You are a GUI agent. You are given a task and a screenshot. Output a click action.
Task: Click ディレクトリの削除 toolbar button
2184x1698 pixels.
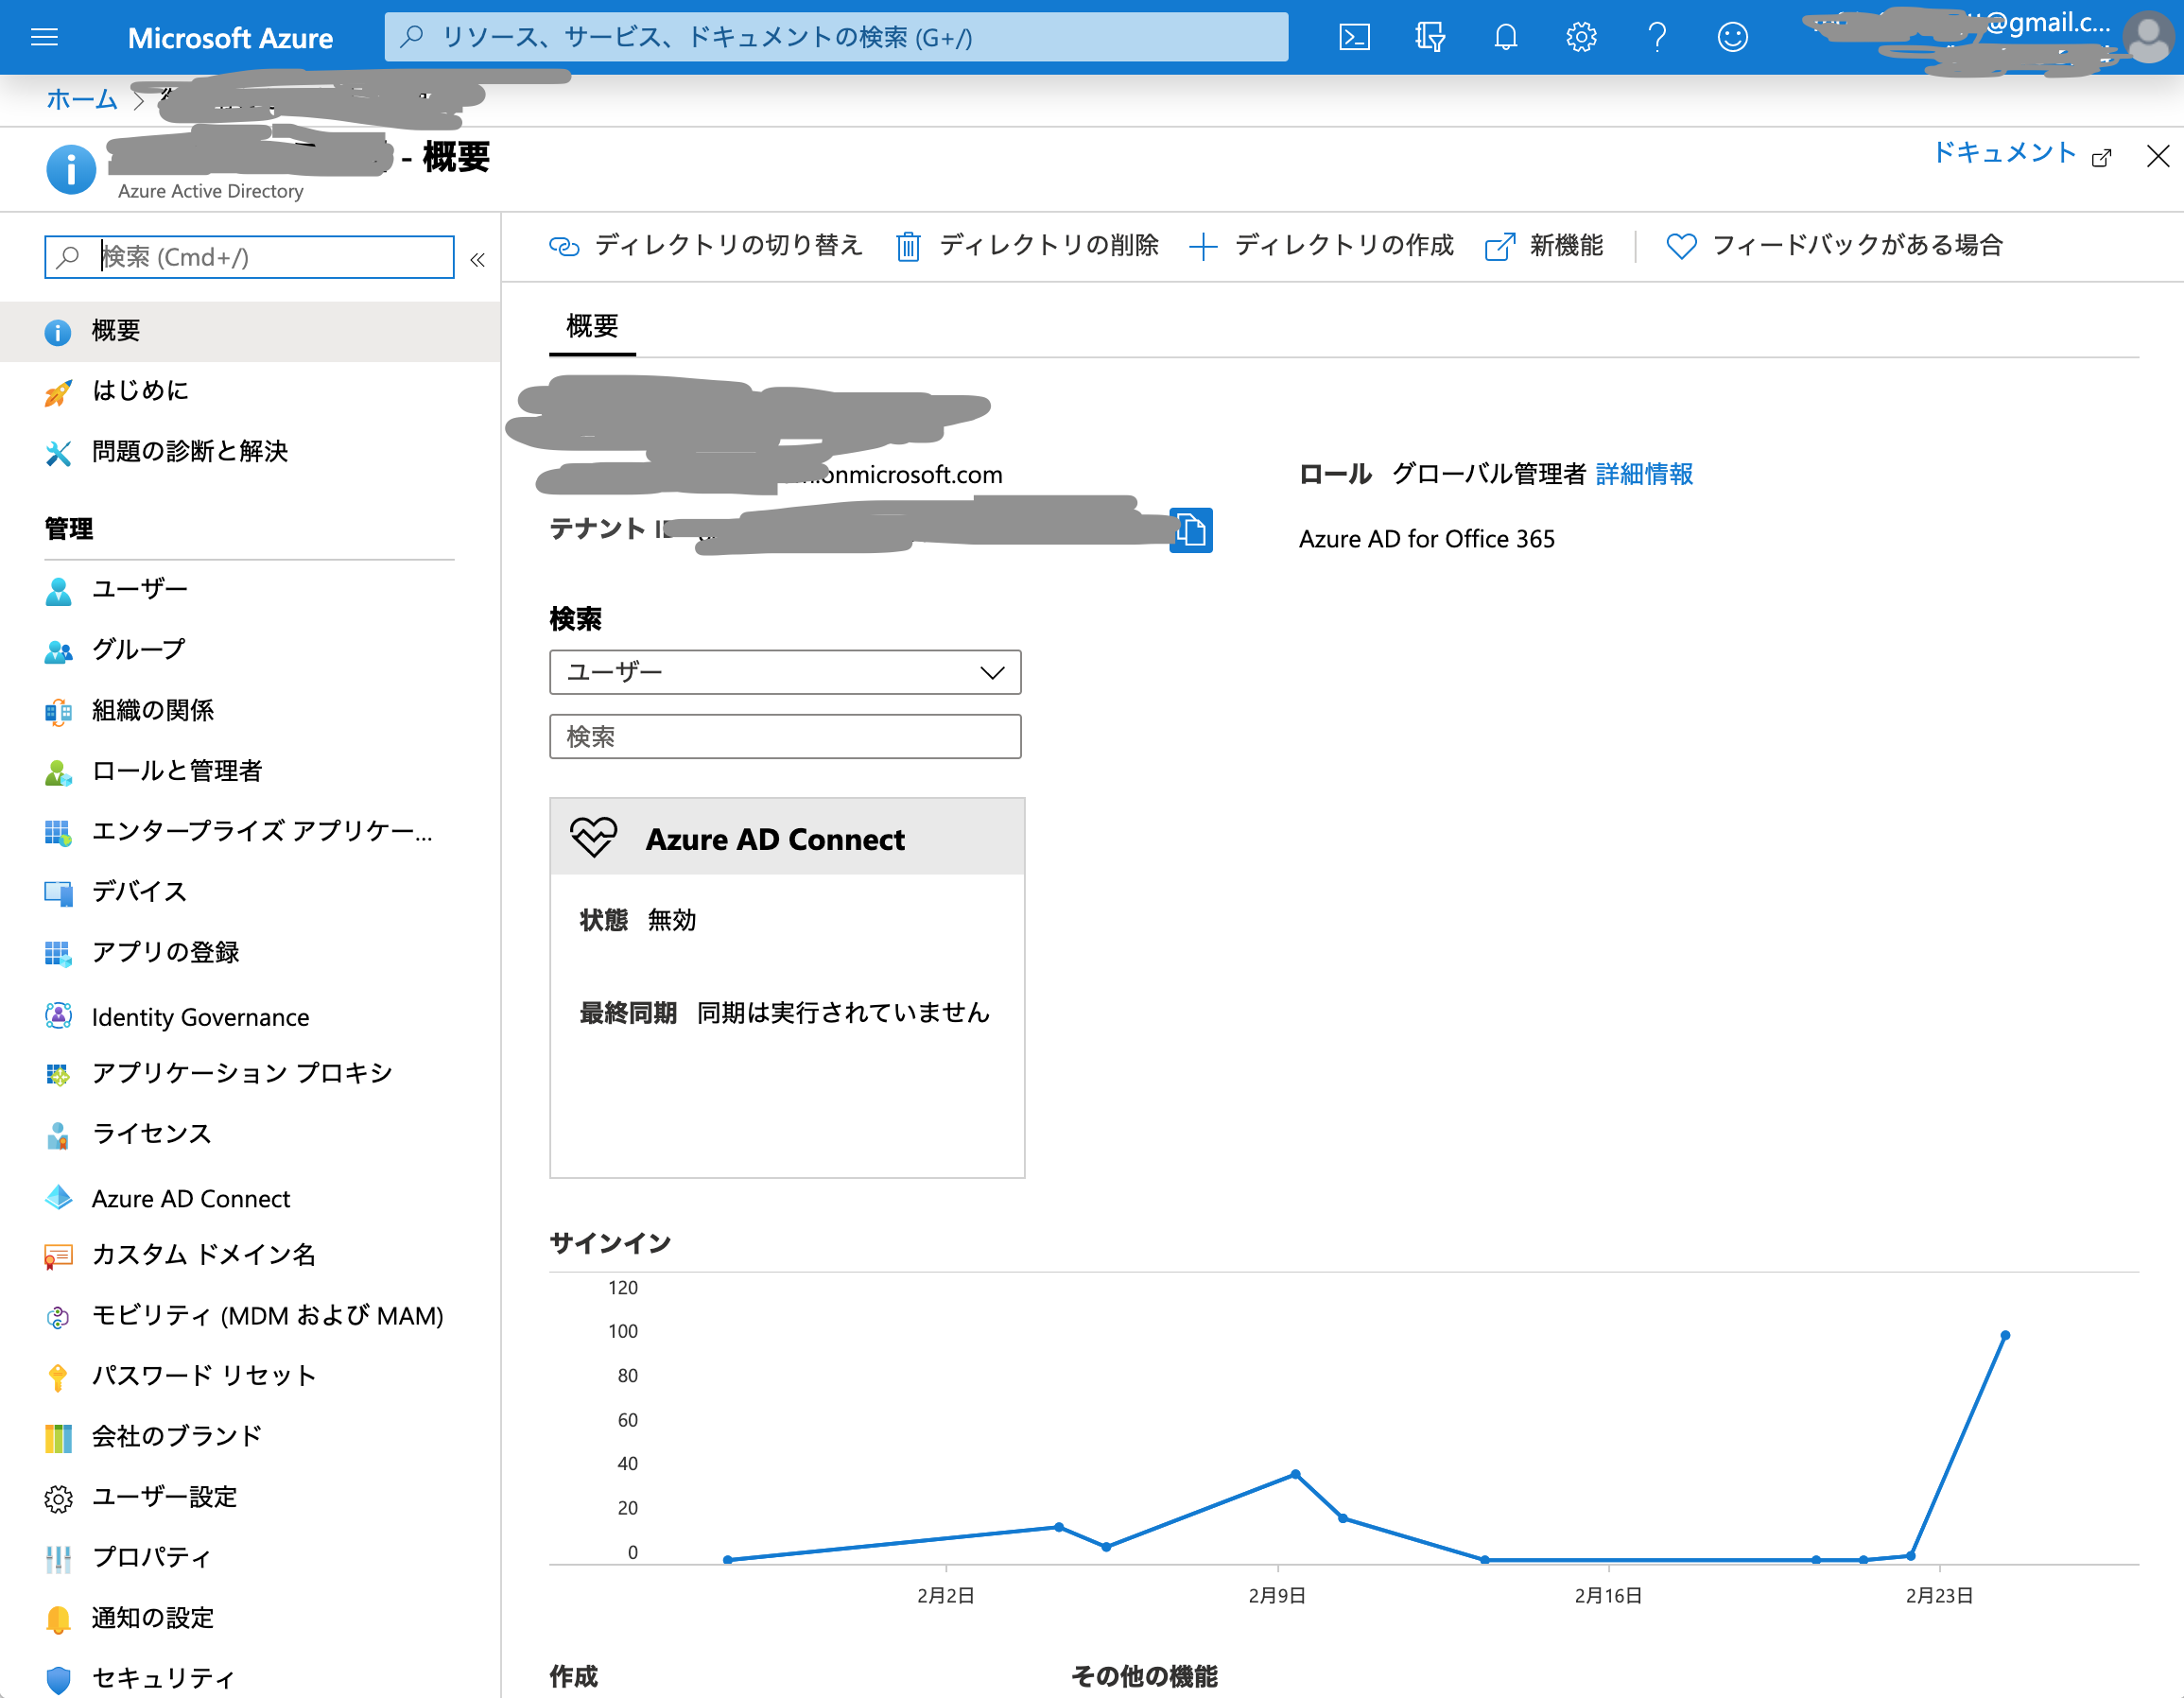(1027, 246)
